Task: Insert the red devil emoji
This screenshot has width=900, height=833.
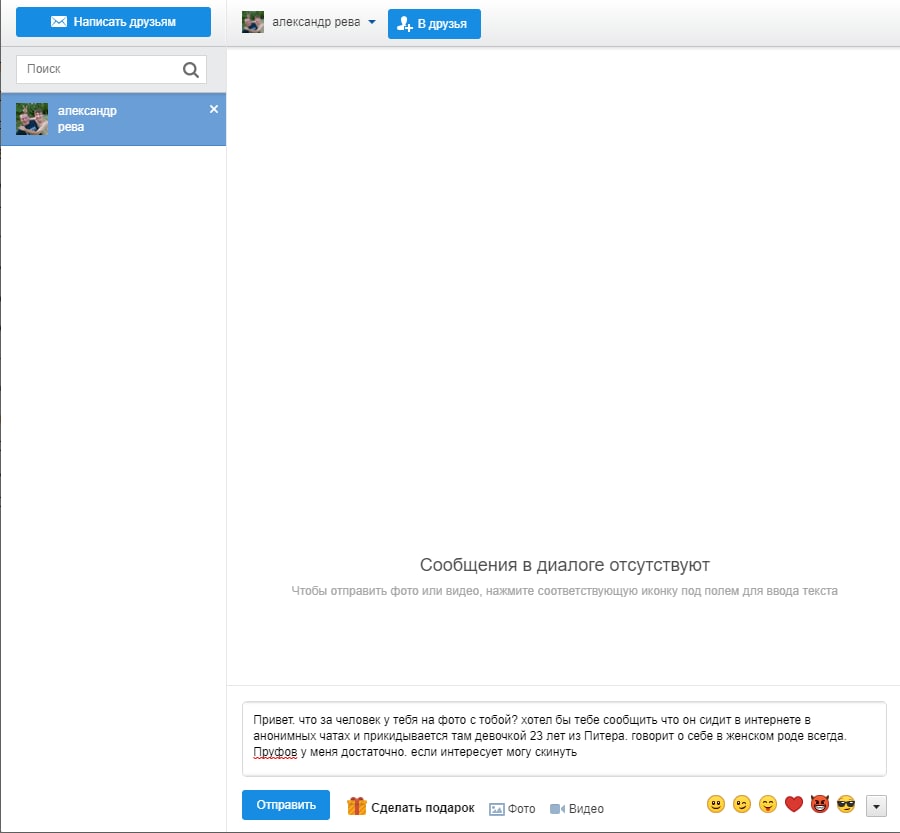Action: [820, 804]
